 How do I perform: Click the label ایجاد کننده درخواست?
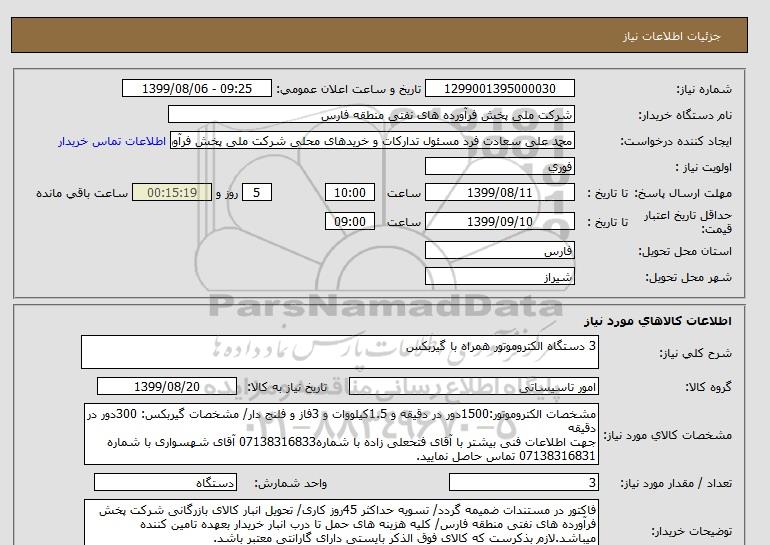pos(676,141)
